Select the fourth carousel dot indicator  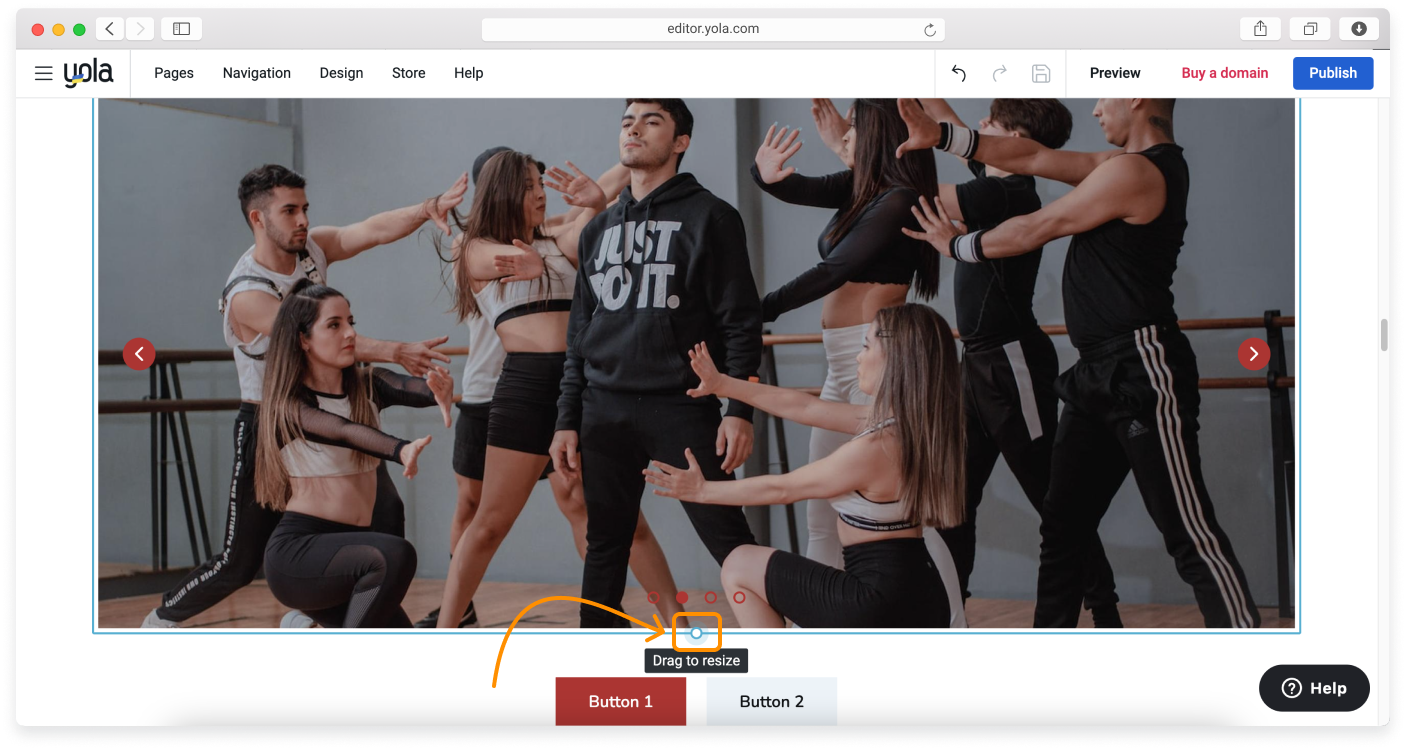point(739,597)
